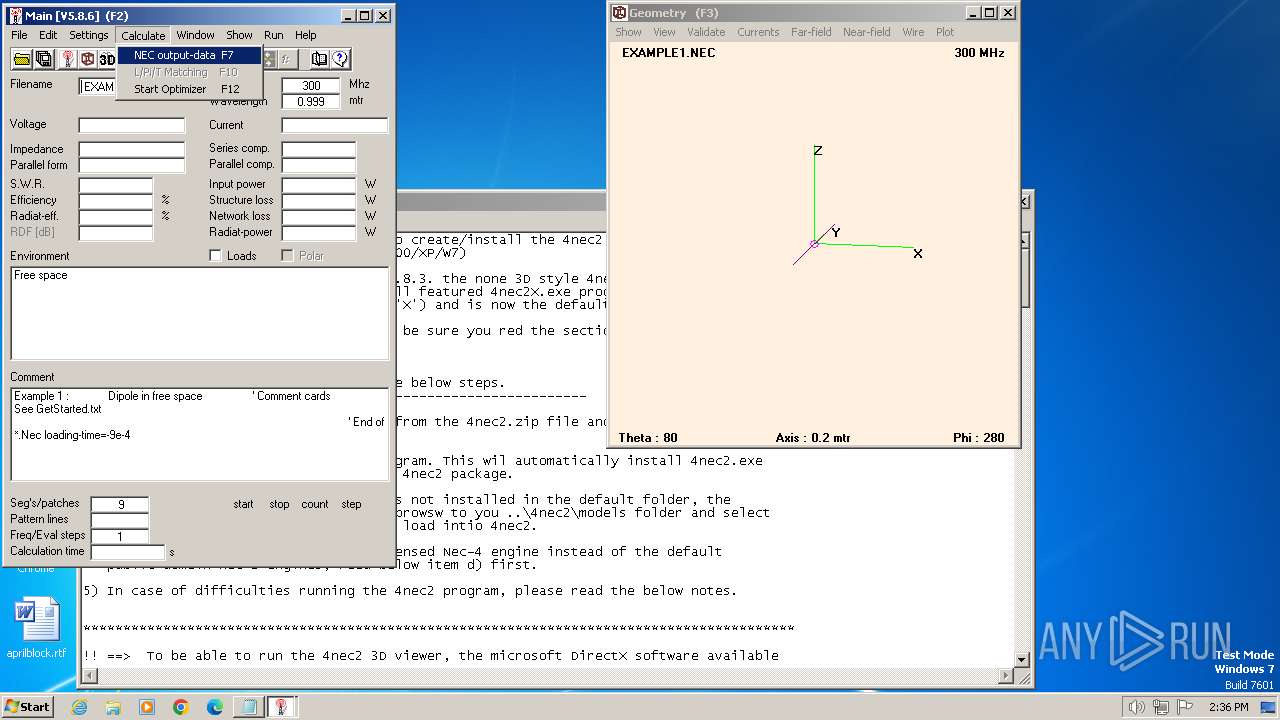1280x720 pixels.
Task: Open the Help menu
Action: (x=305, y=35)
